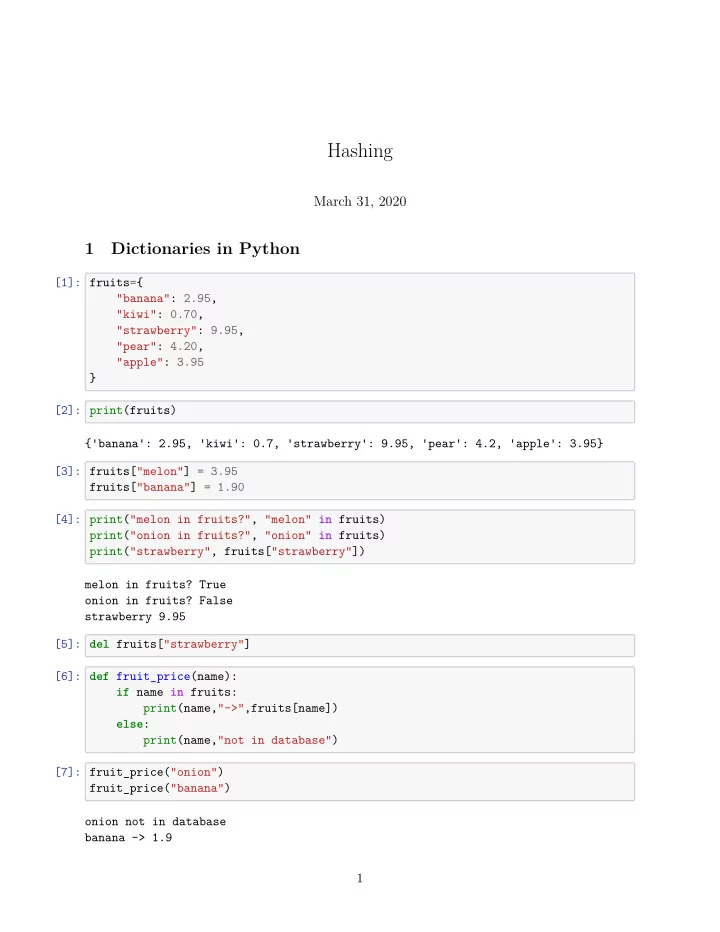Click the print("strawberry", fruits[...]) code line

[227, 552]
